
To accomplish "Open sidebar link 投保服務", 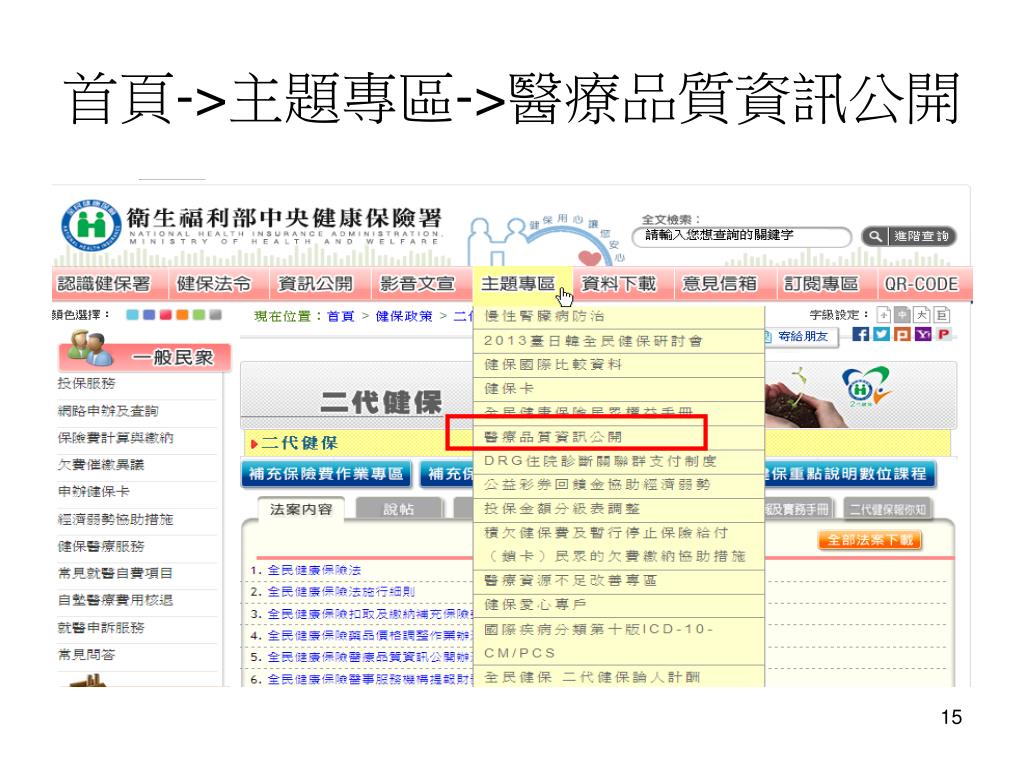I will (86, 383).
